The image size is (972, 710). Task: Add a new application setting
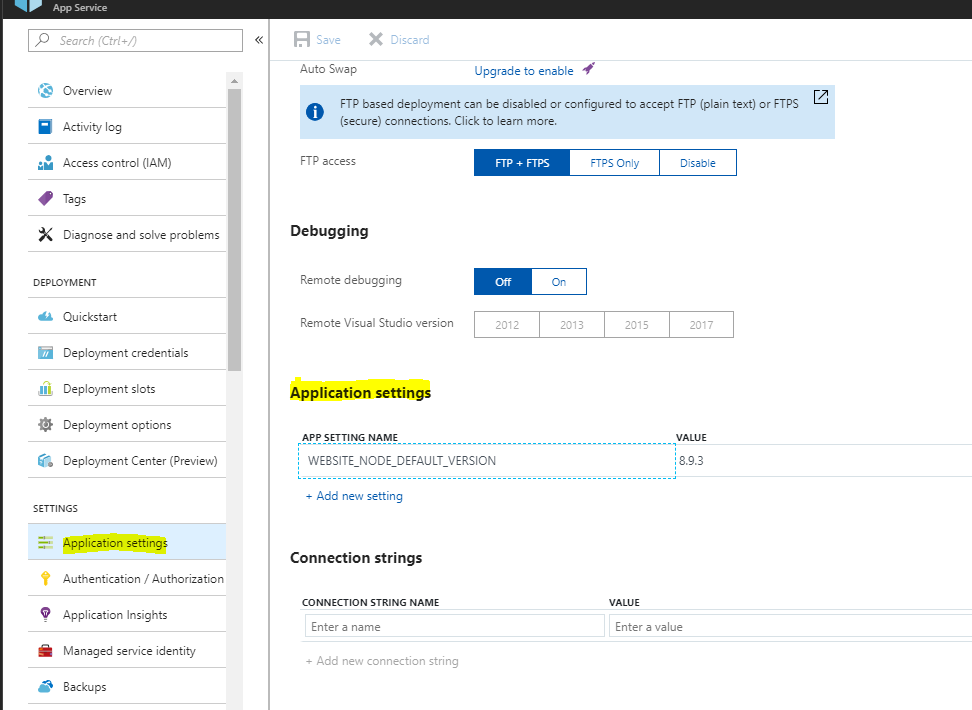353,495
